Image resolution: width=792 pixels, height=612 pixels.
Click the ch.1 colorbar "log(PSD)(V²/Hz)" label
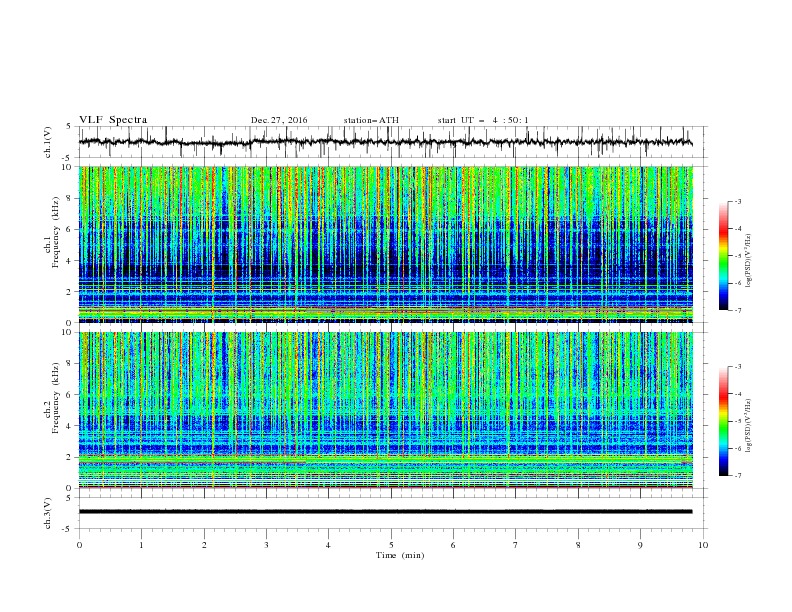coord(748,261)
